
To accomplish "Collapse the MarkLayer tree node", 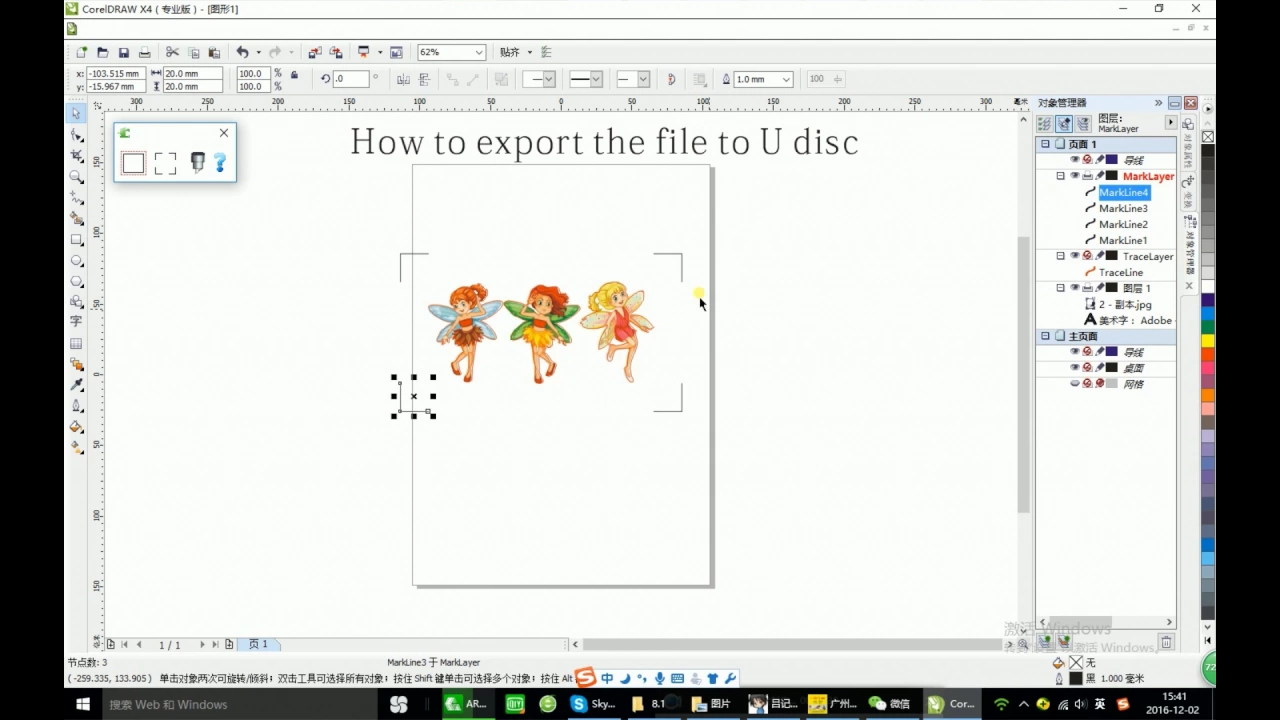I will (x=1060, y=176).
